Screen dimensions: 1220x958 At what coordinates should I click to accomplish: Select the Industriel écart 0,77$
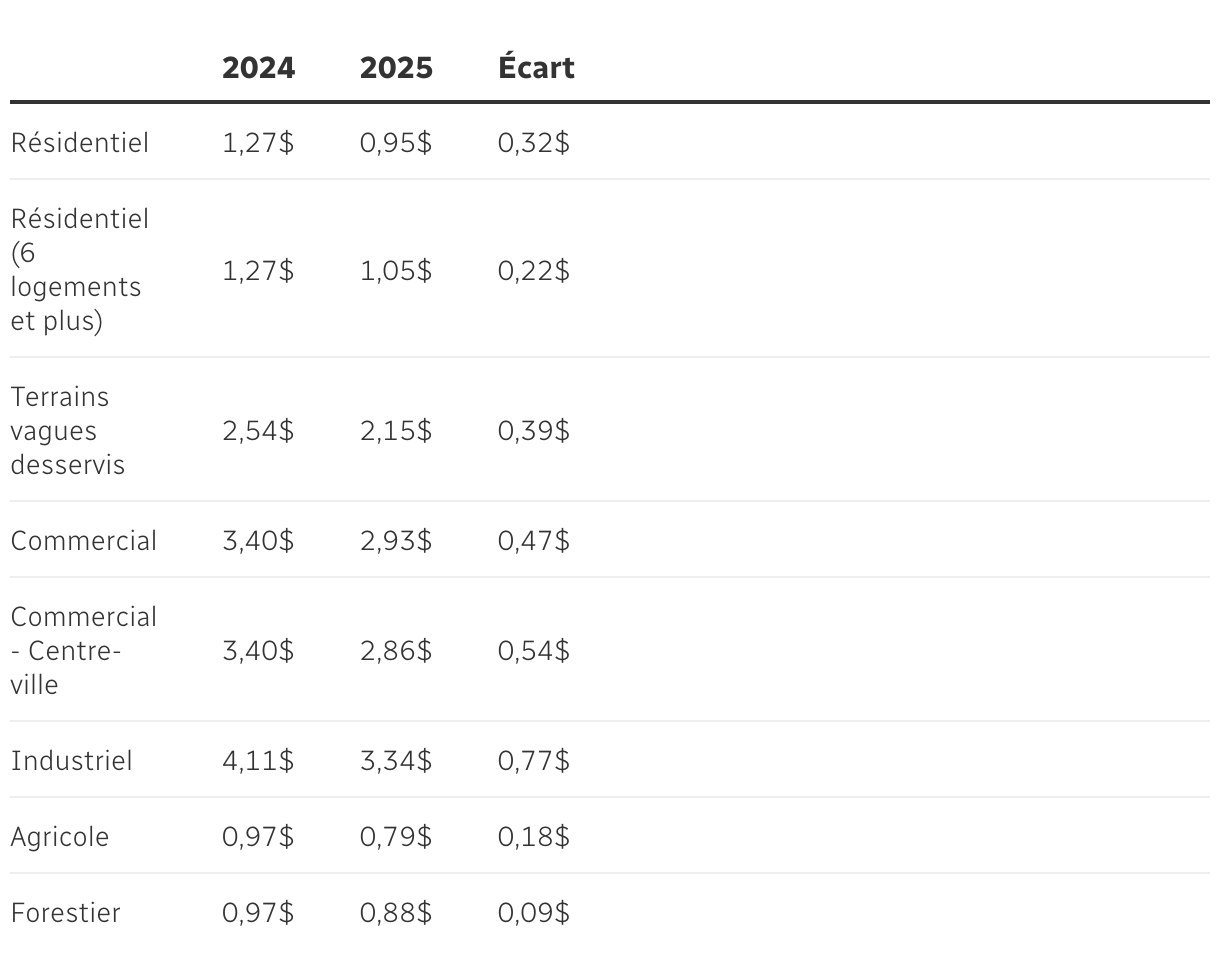point(534,761)
